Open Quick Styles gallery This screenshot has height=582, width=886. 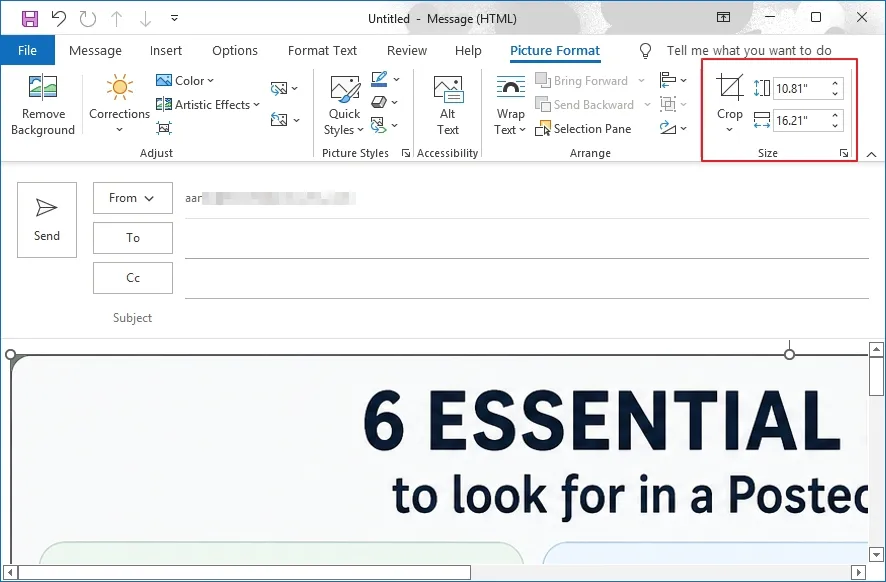tap(344, 105)
